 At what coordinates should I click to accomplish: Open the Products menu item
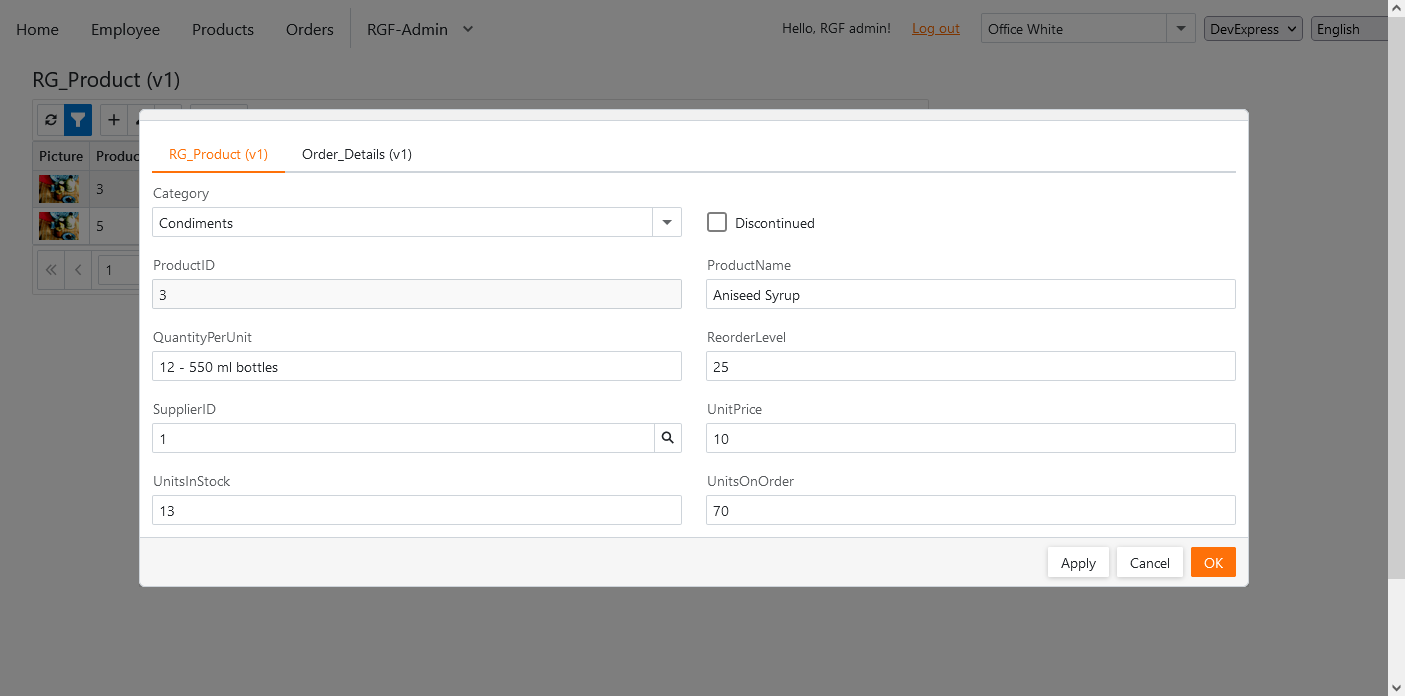click(x=223, y=29)
